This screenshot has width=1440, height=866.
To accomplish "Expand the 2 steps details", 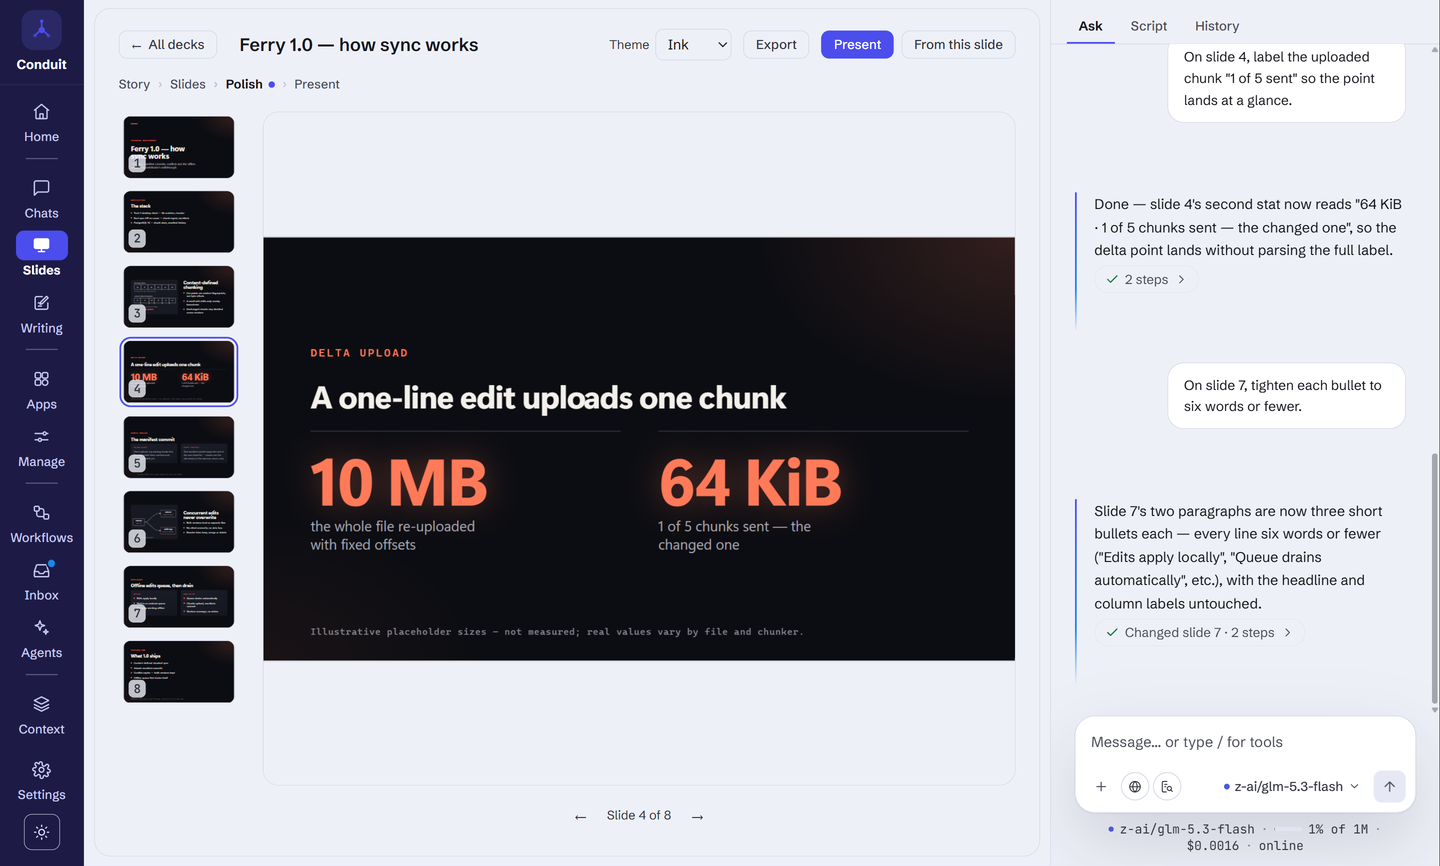I will 1146,280.
